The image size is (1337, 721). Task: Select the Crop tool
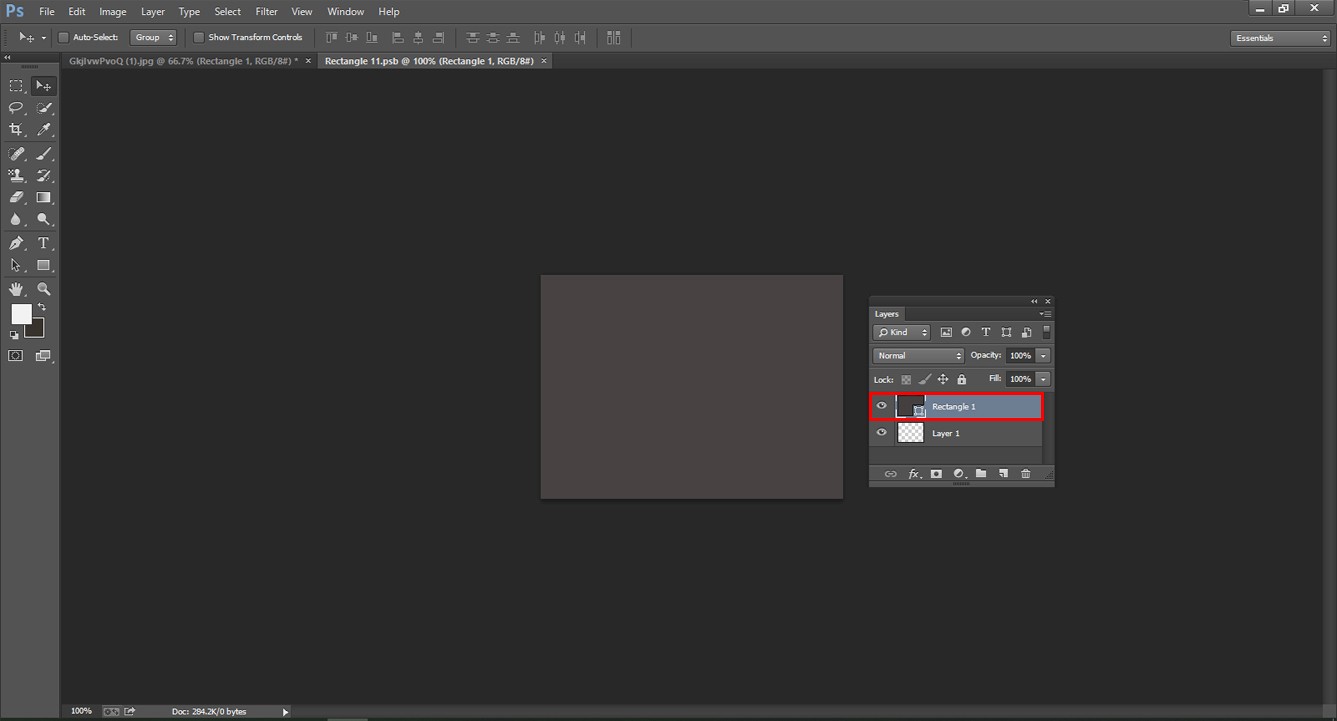click(16, 129)
